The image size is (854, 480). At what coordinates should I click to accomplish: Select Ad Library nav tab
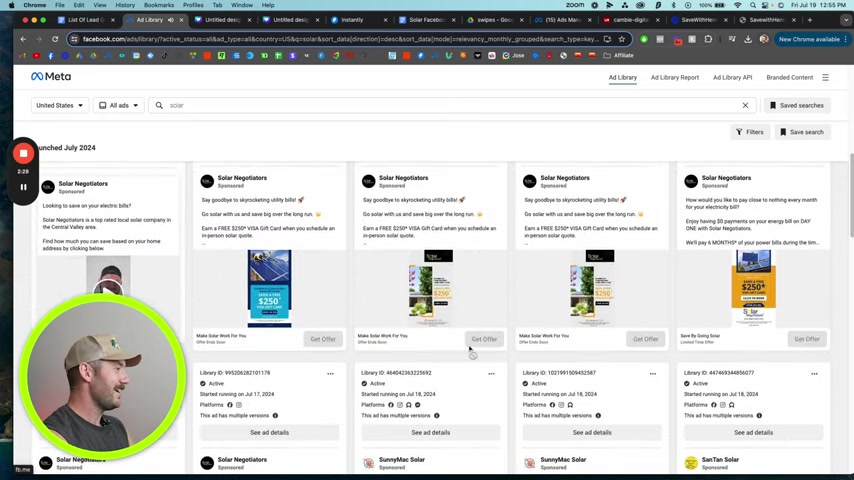(x=623, y=77)
